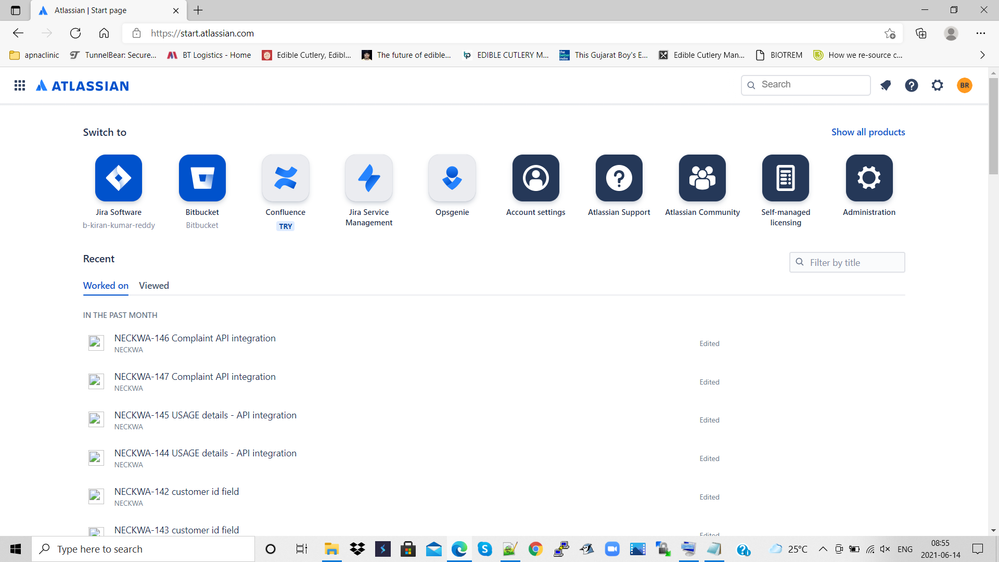Open BIOTREM bookmark
Image resolution: width=999 pixels, height=562 pixels.
[x=779, y=55]
